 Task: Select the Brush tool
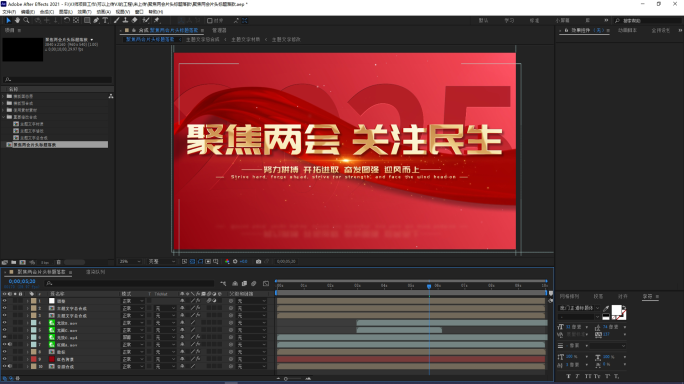click(x=116, y=21)
